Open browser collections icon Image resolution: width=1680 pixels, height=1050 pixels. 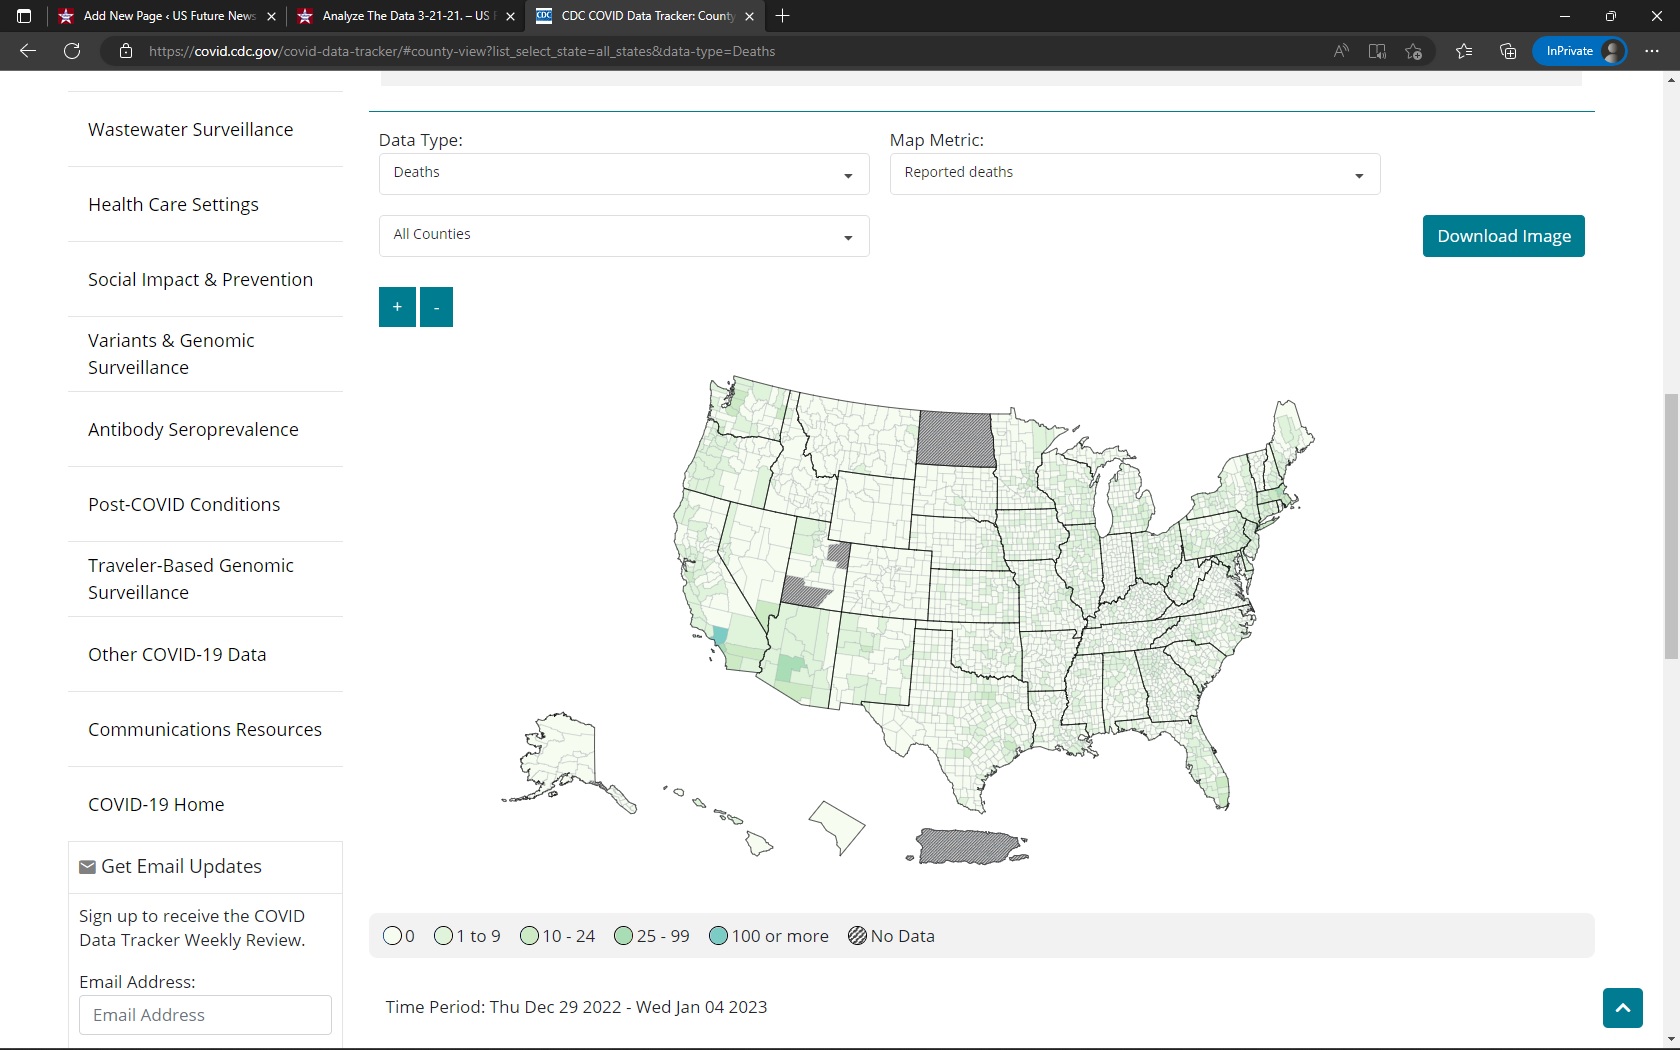click(1508, 51)
